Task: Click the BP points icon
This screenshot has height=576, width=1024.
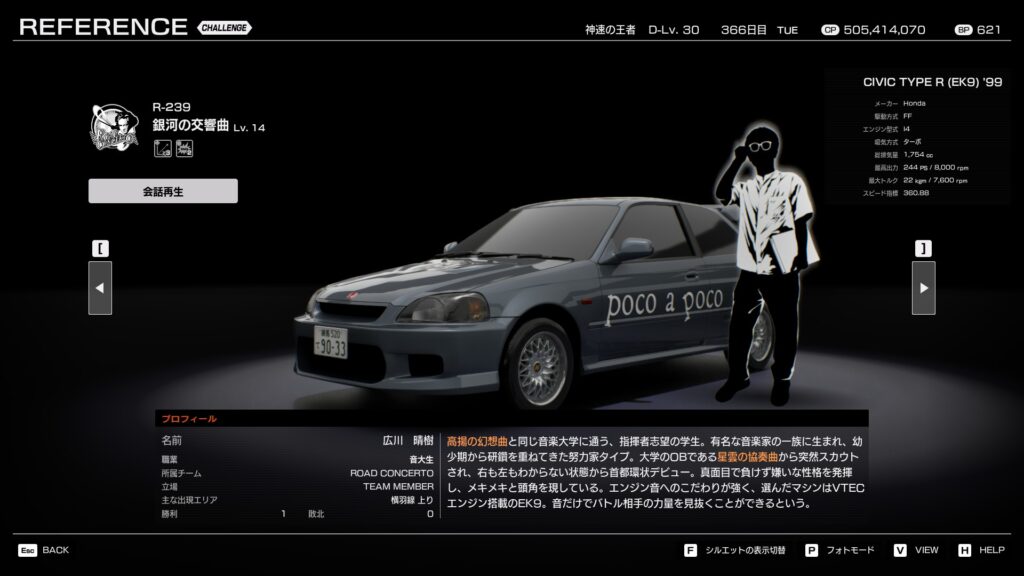Action: pyautogui.click(x=963, y=30)
